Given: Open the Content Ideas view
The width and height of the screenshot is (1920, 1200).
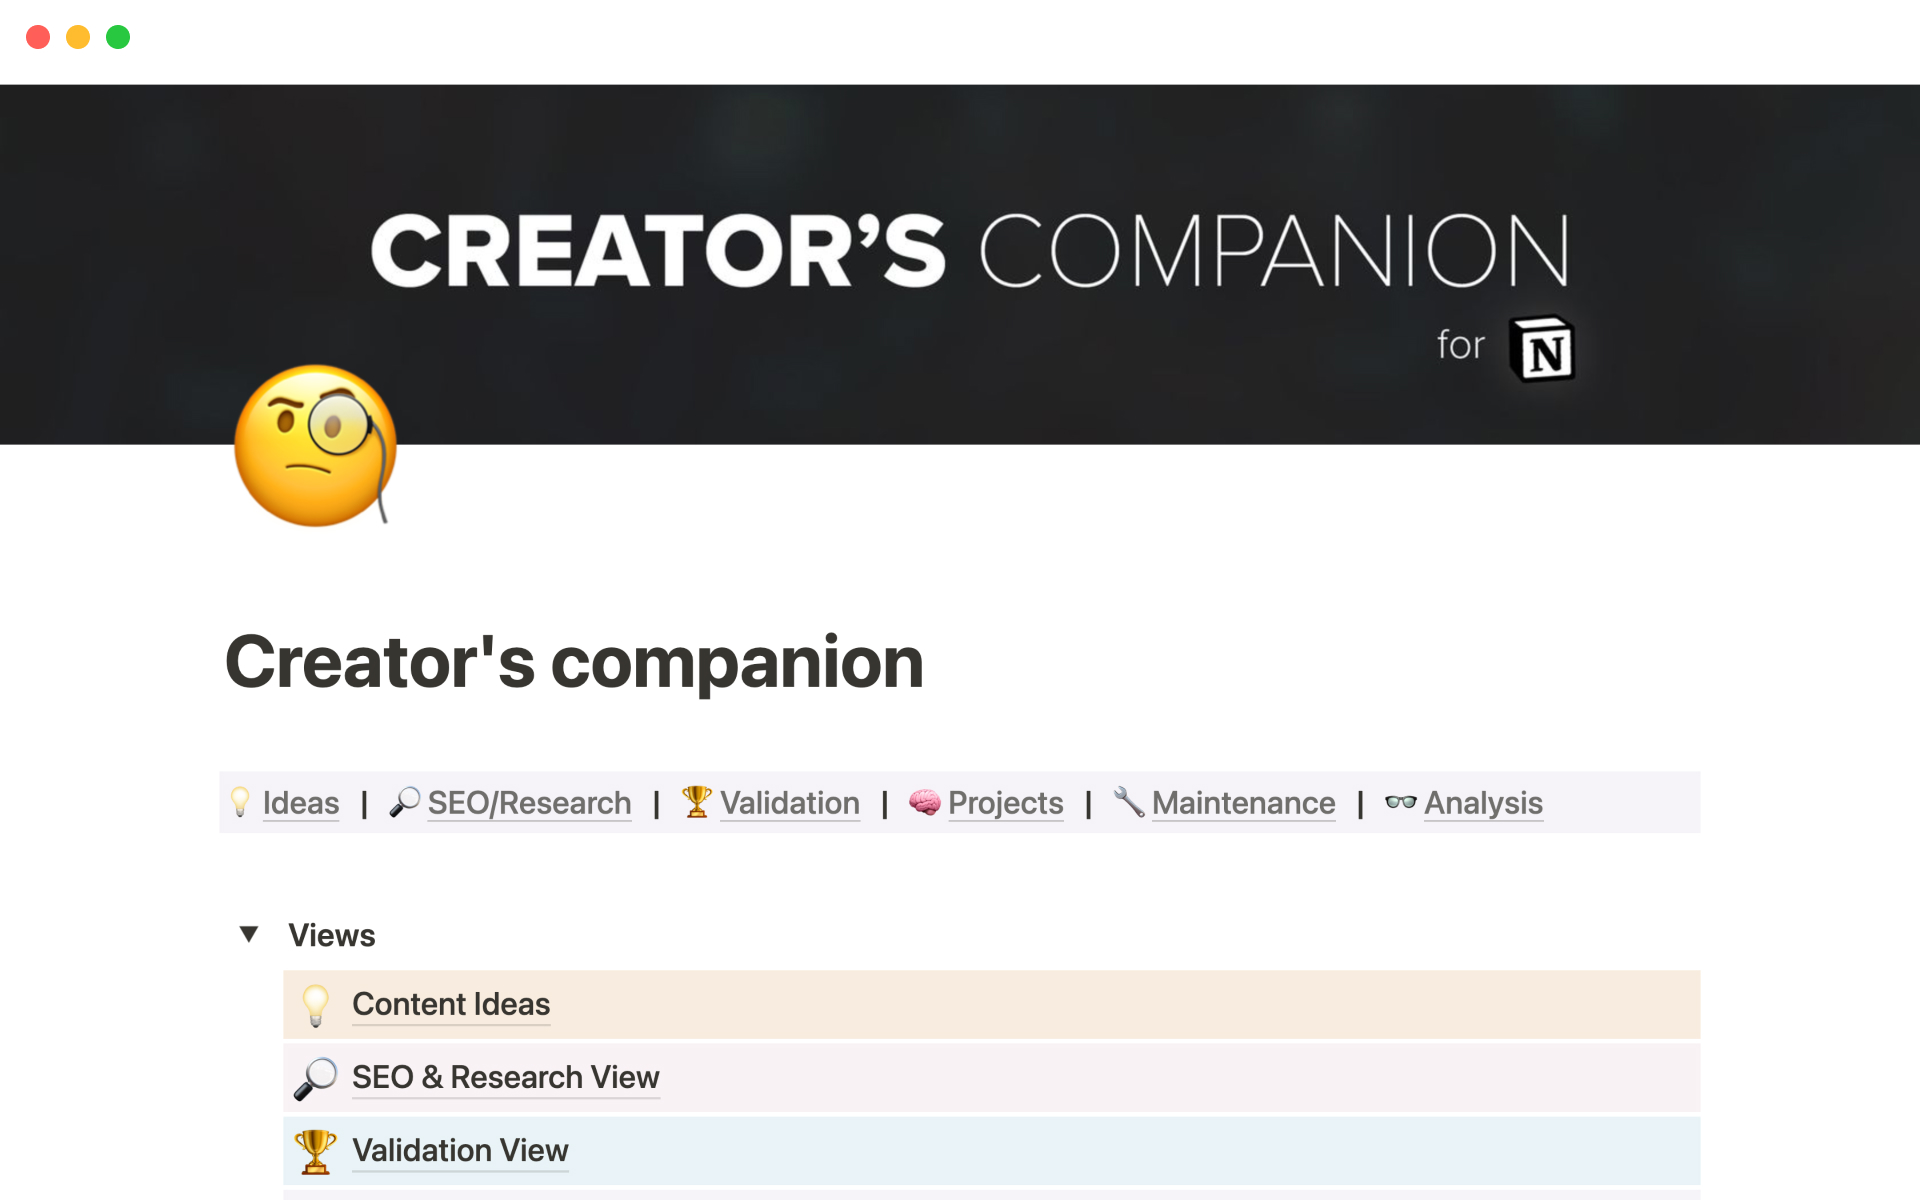Looking at the screenshot, I should (449, 1004).
